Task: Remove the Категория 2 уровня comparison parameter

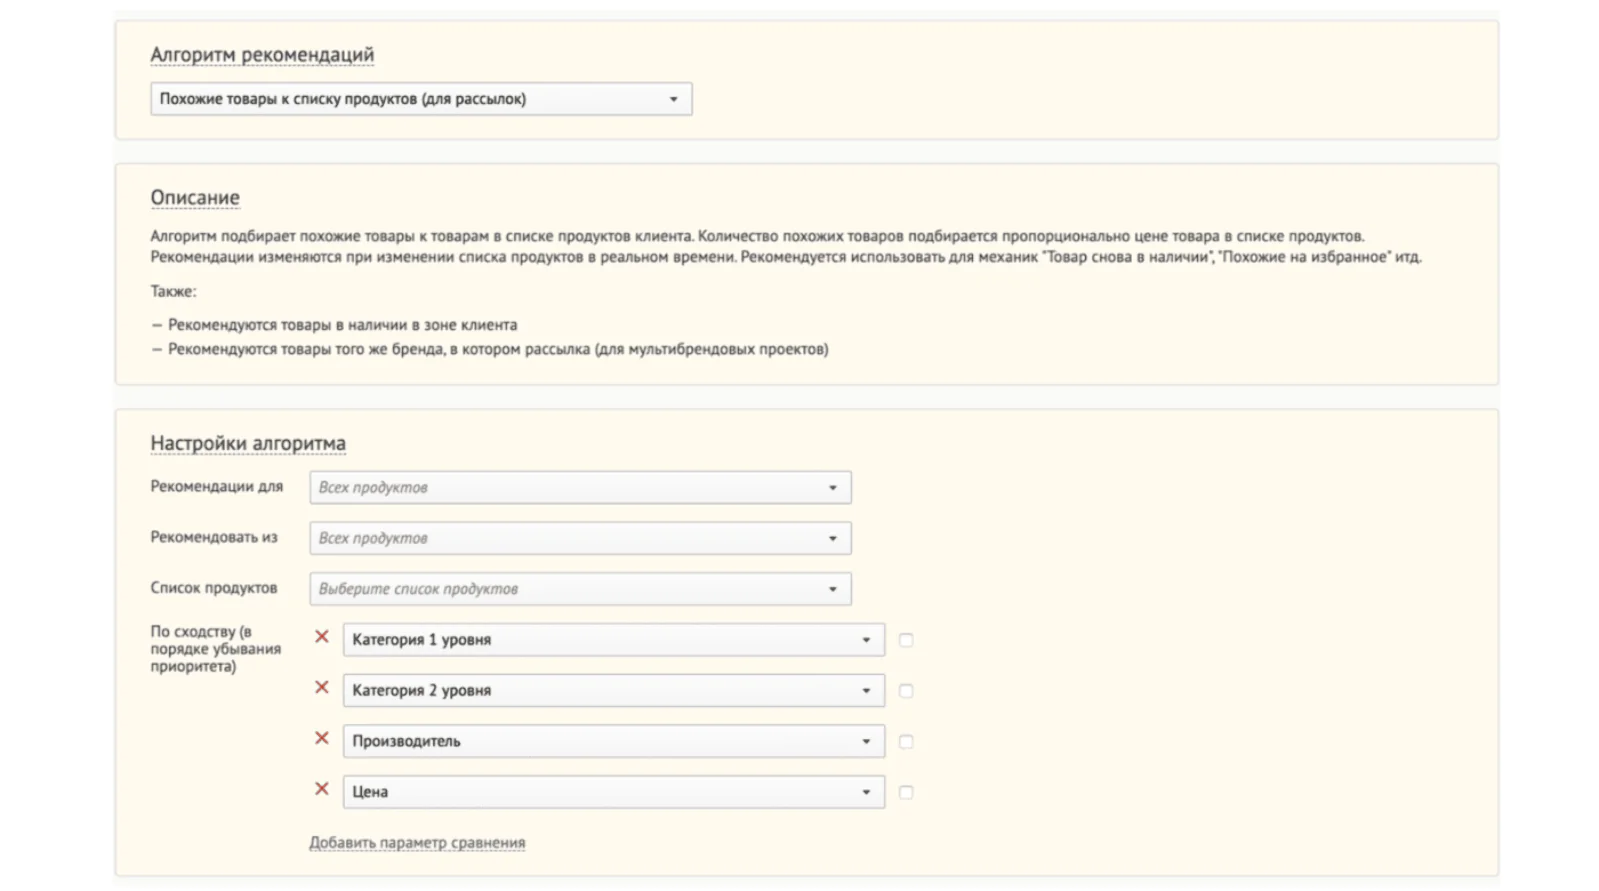Action: tap(322, 688)
